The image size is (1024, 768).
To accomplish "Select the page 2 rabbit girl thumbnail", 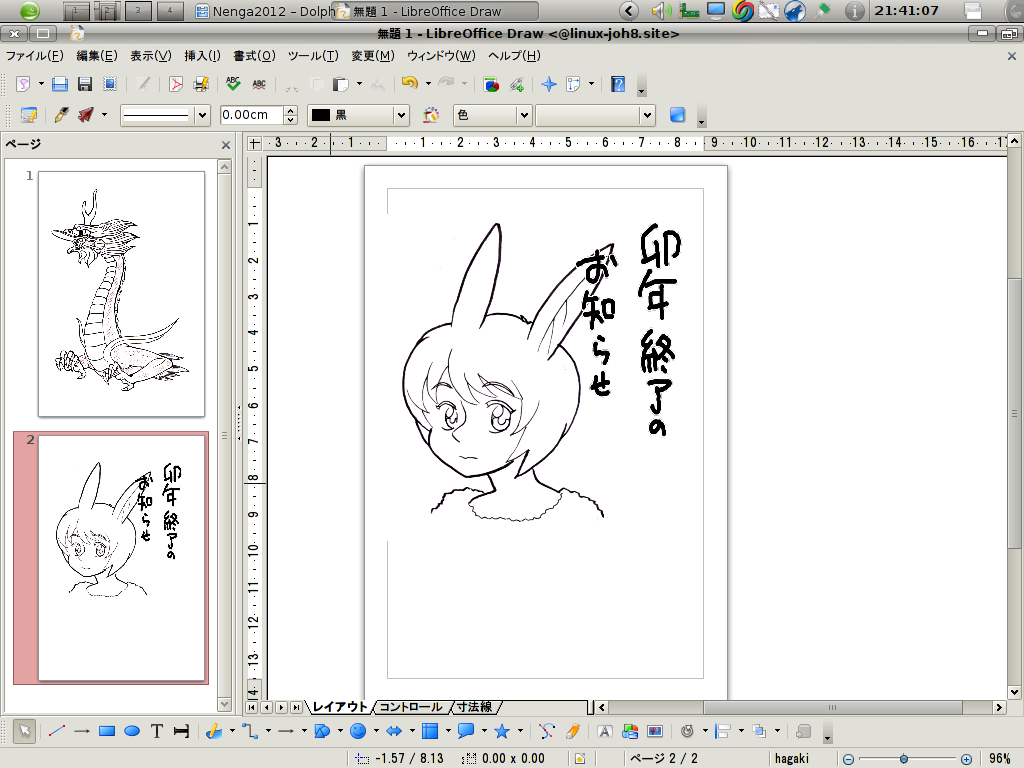I will tap(121, 558).
